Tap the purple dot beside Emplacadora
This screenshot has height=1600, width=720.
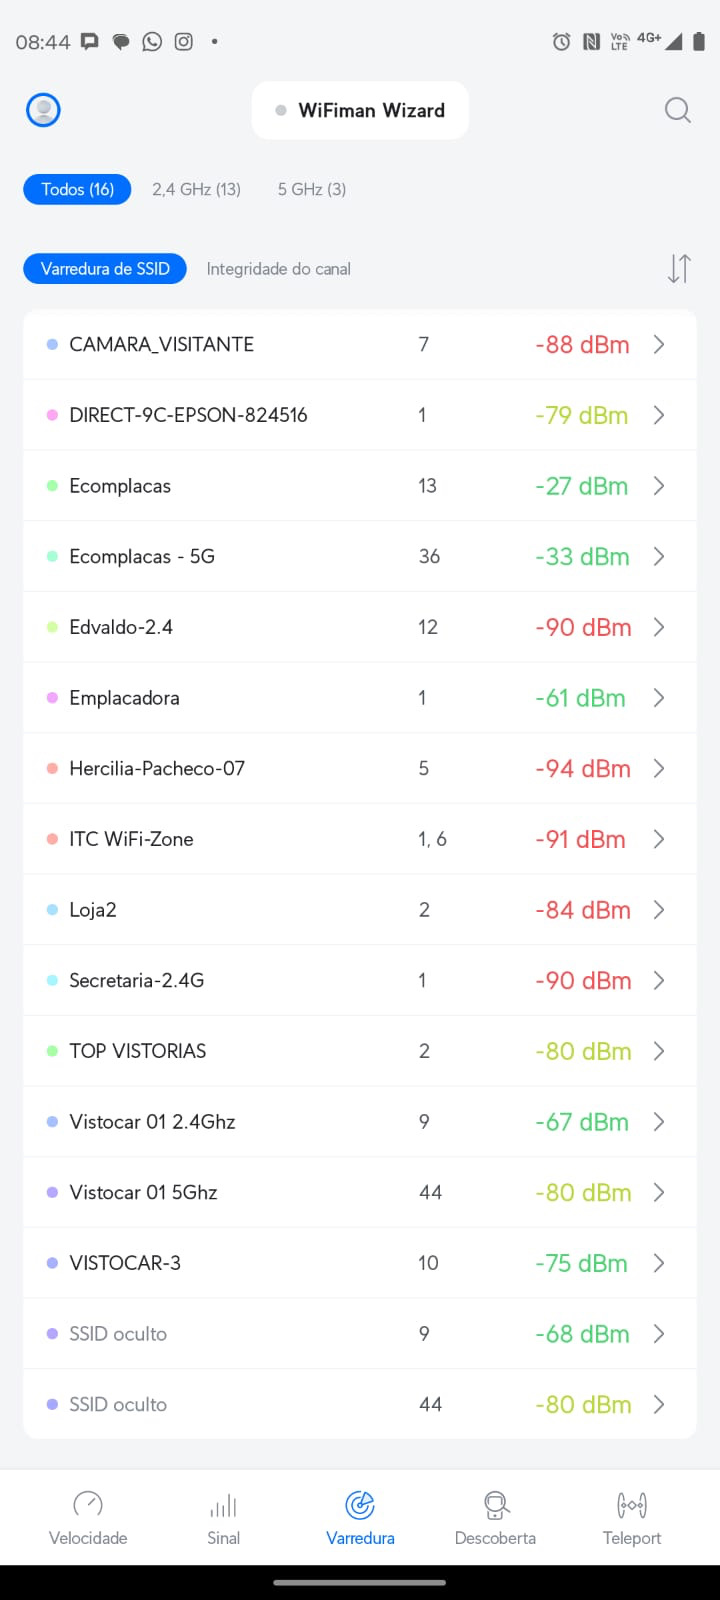tap(52, 698)
